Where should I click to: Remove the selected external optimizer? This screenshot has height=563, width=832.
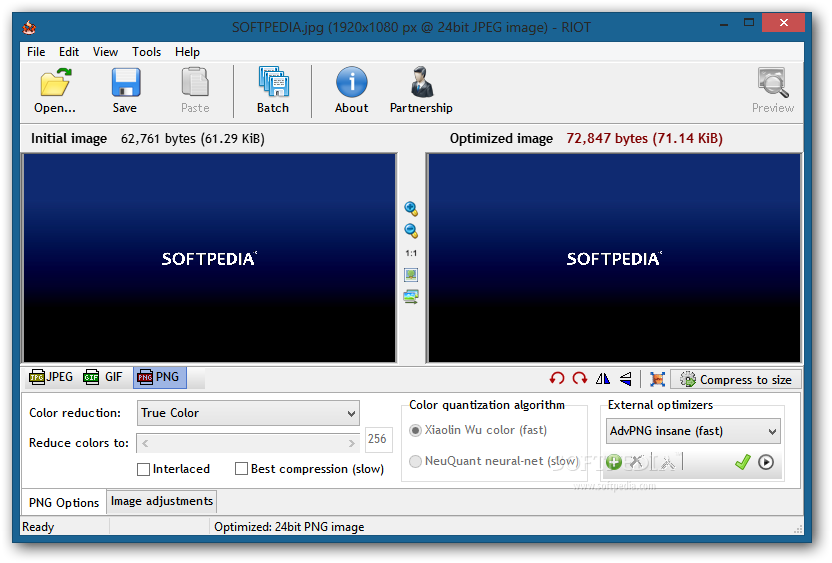pyautogui.click(x=637, y=462)
